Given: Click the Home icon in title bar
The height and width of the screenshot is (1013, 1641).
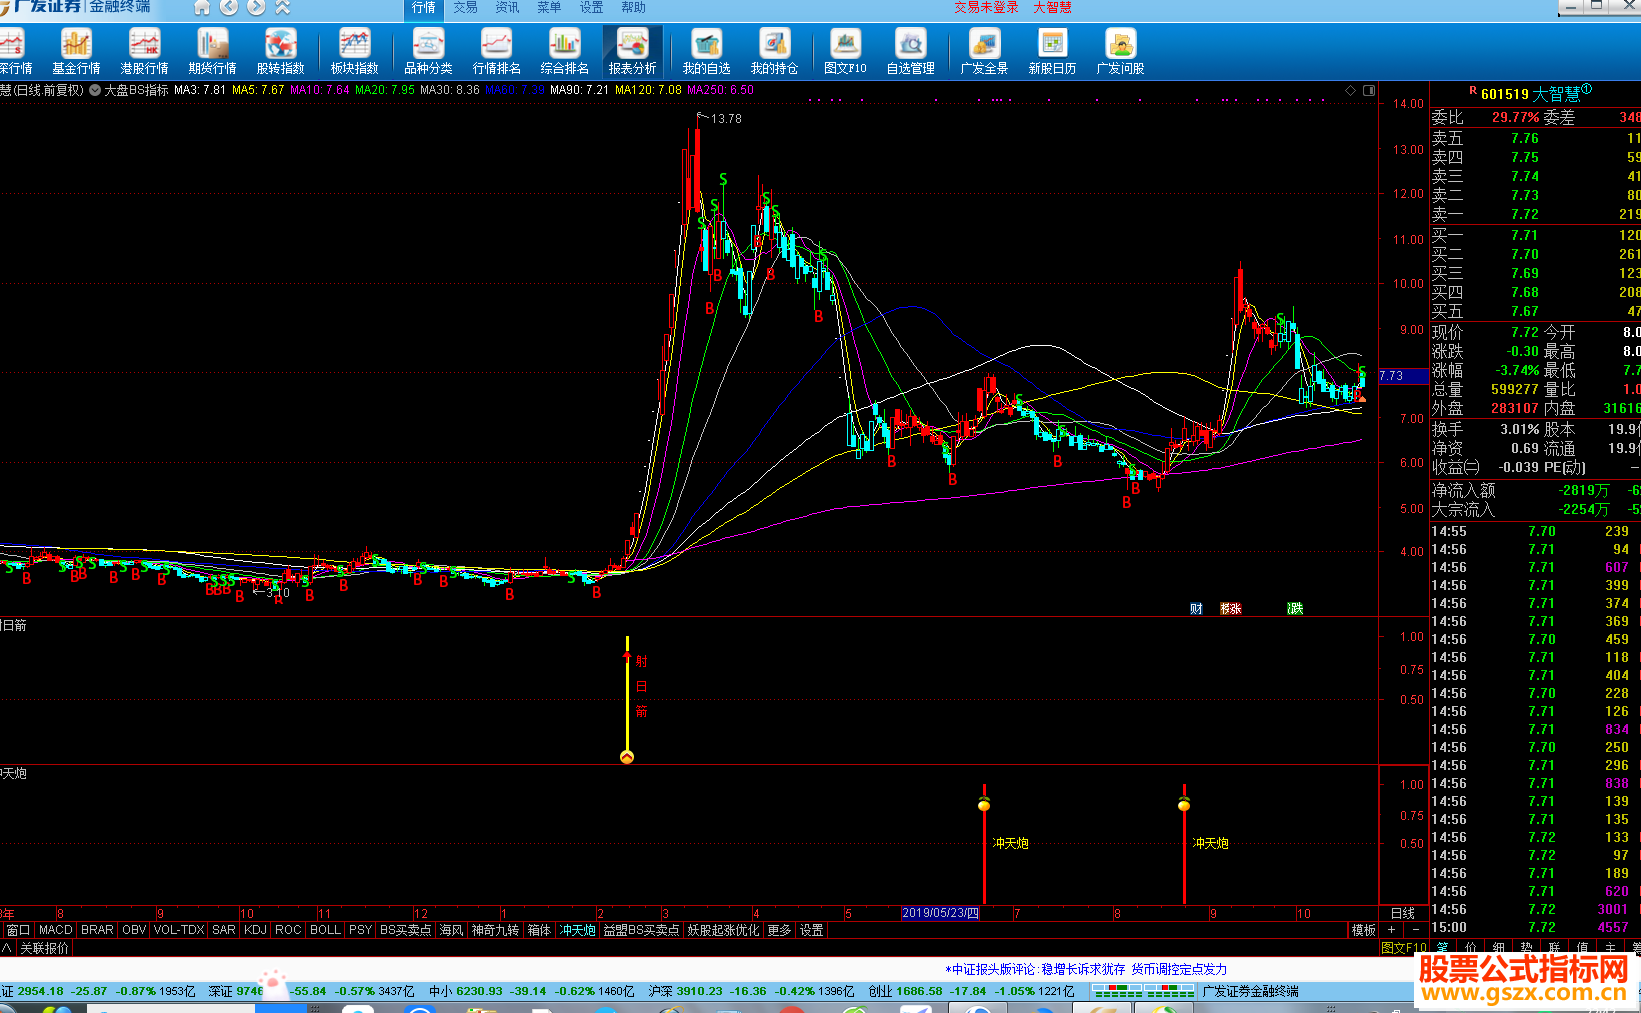Looking at the screenshot, I should pyautogui.click(x=202, y=8).
